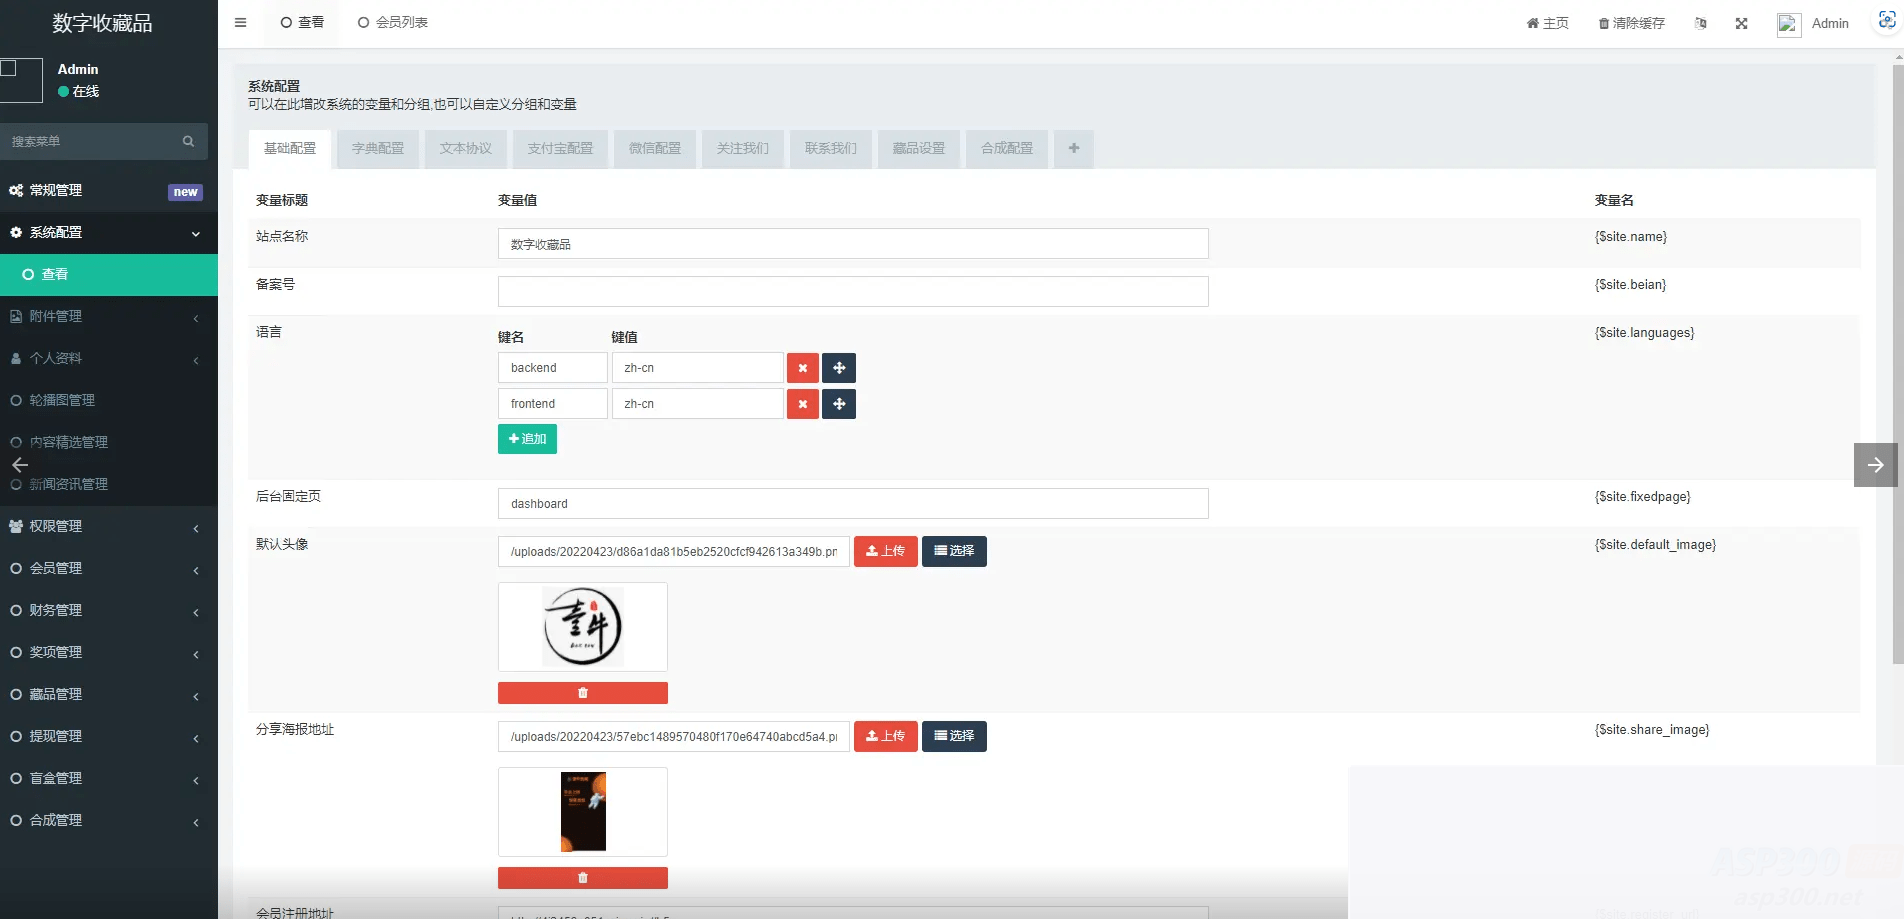The height and width of the screenshot is (919, 1904).
Task: Click the 站点名称 input field
Action: 852,244
